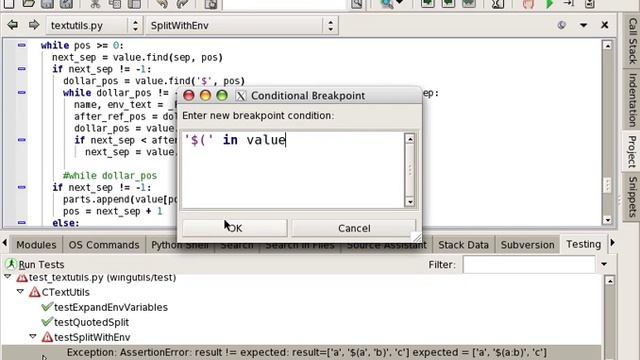The width and height of the screenshot is (640, 360).
Task: Select the AssertionError exception row
Action: coord(301,352)
